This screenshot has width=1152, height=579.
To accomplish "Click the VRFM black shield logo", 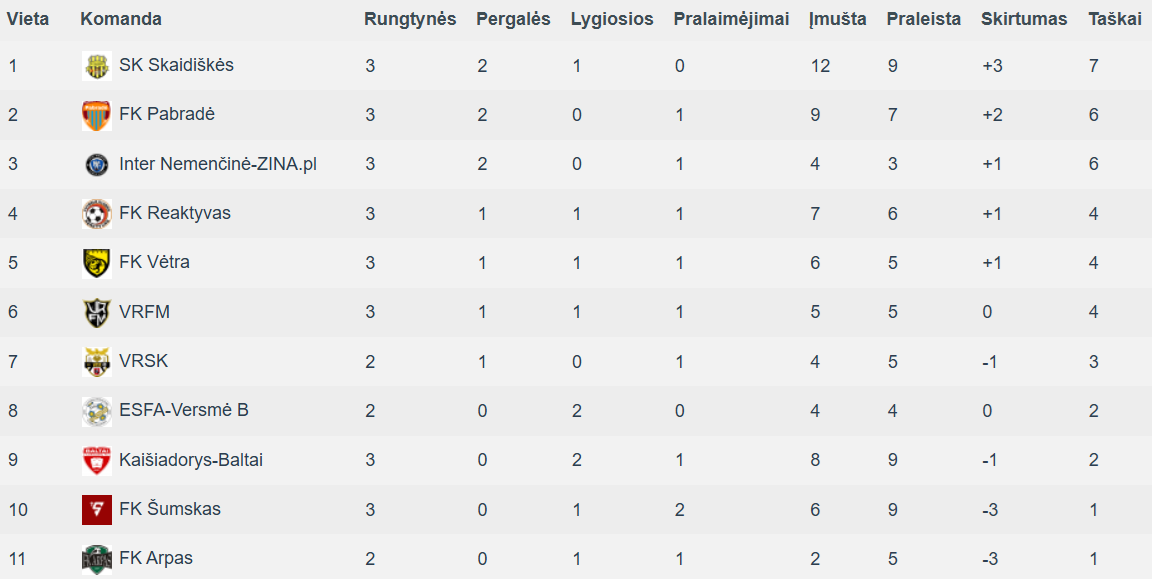I will click(97, 313).
